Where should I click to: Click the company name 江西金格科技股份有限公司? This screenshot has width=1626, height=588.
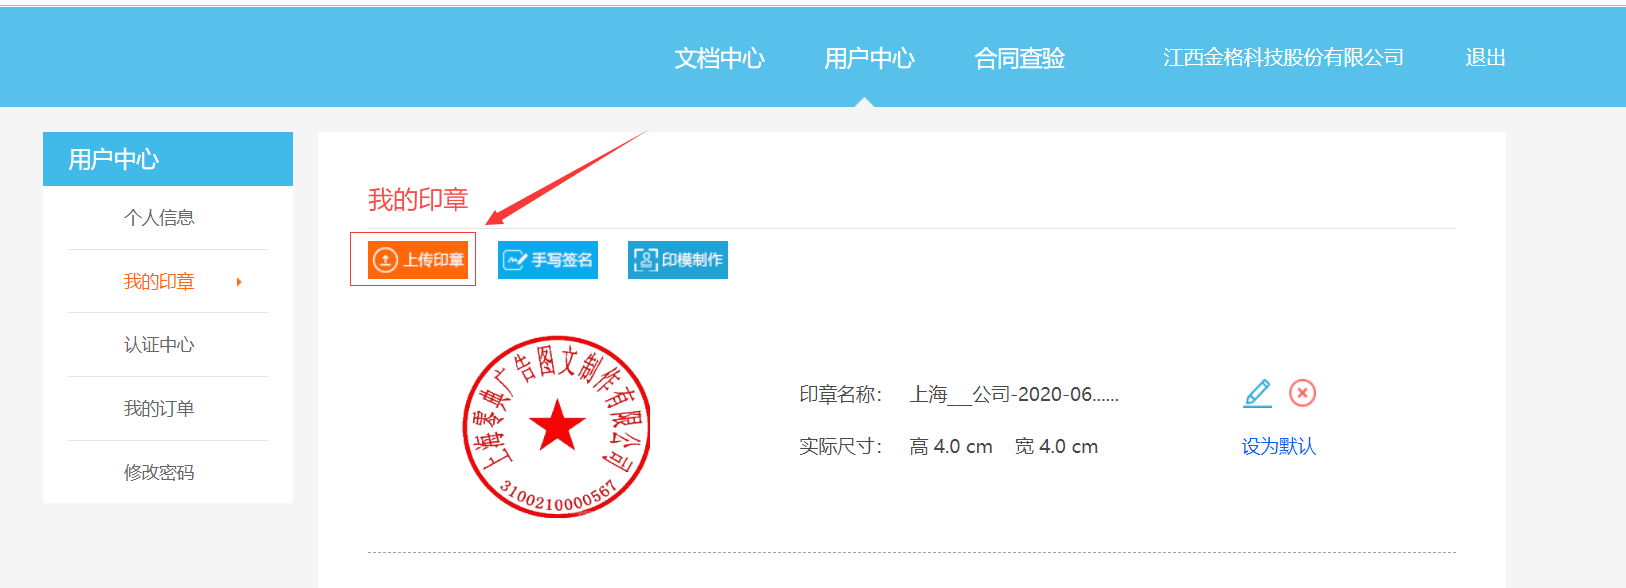pos(1283,58)
